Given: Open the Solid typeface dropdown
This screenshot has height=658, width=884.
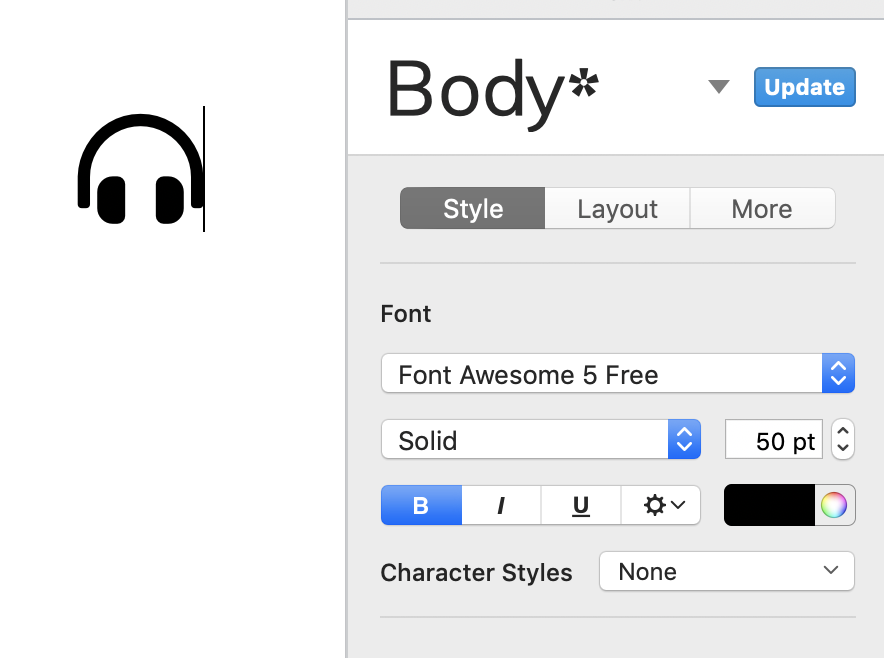Looking at the screenshot, I should coord(530,439).
